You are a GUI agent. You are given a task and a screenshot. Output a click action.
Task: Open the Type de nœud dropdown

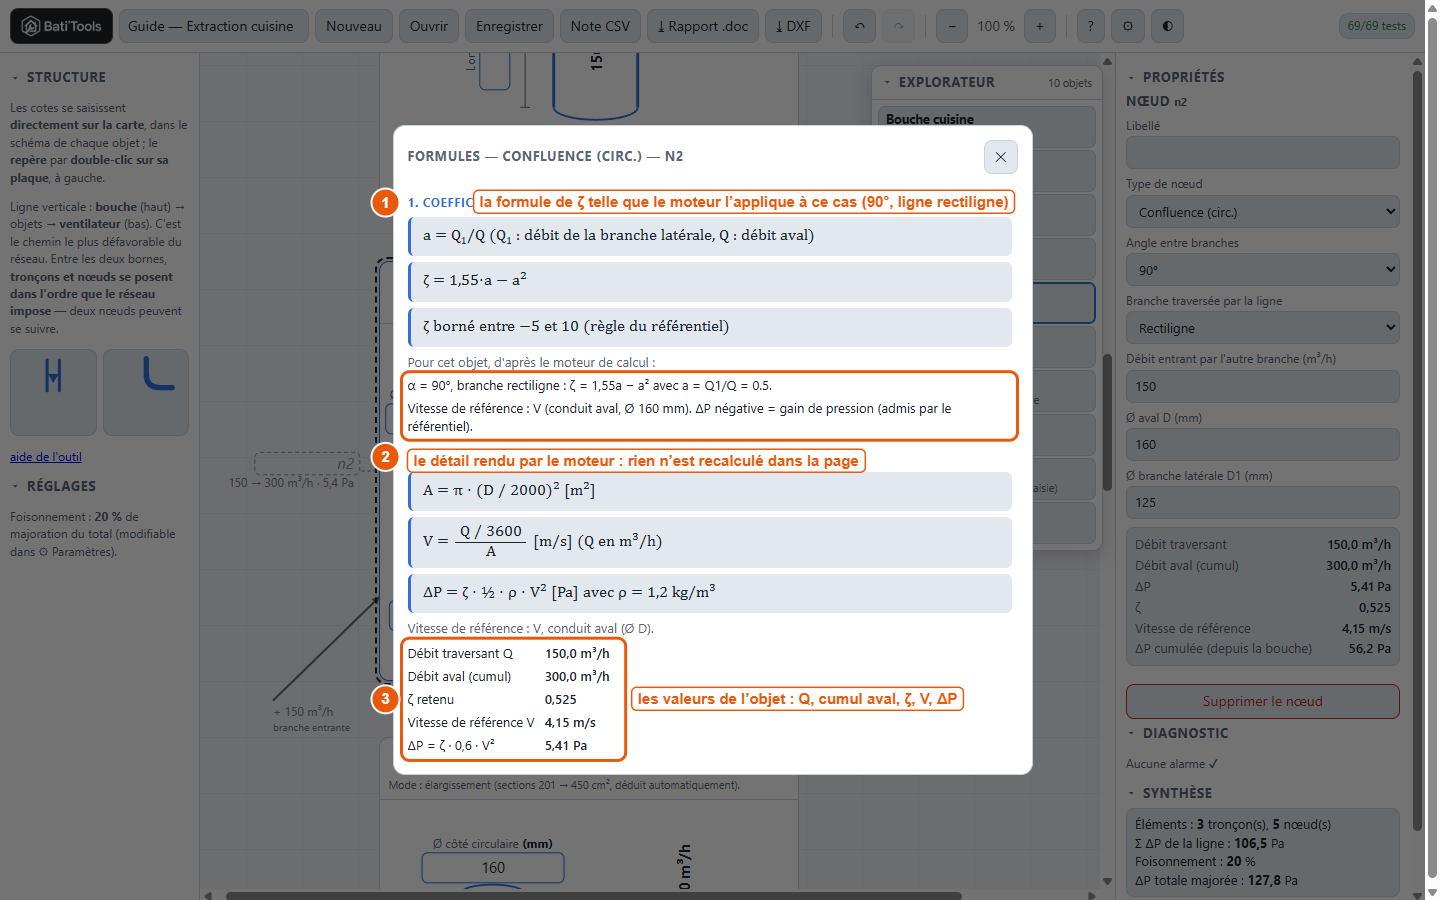[x=1263, y=212]
